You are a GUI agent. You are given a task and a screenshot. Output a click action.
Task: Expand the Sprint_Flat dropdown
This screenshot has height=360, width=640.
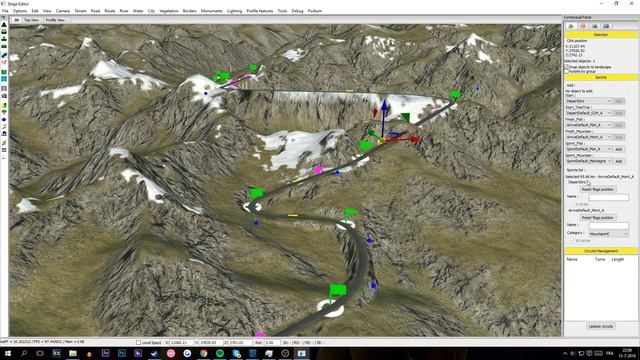point(588,149)
